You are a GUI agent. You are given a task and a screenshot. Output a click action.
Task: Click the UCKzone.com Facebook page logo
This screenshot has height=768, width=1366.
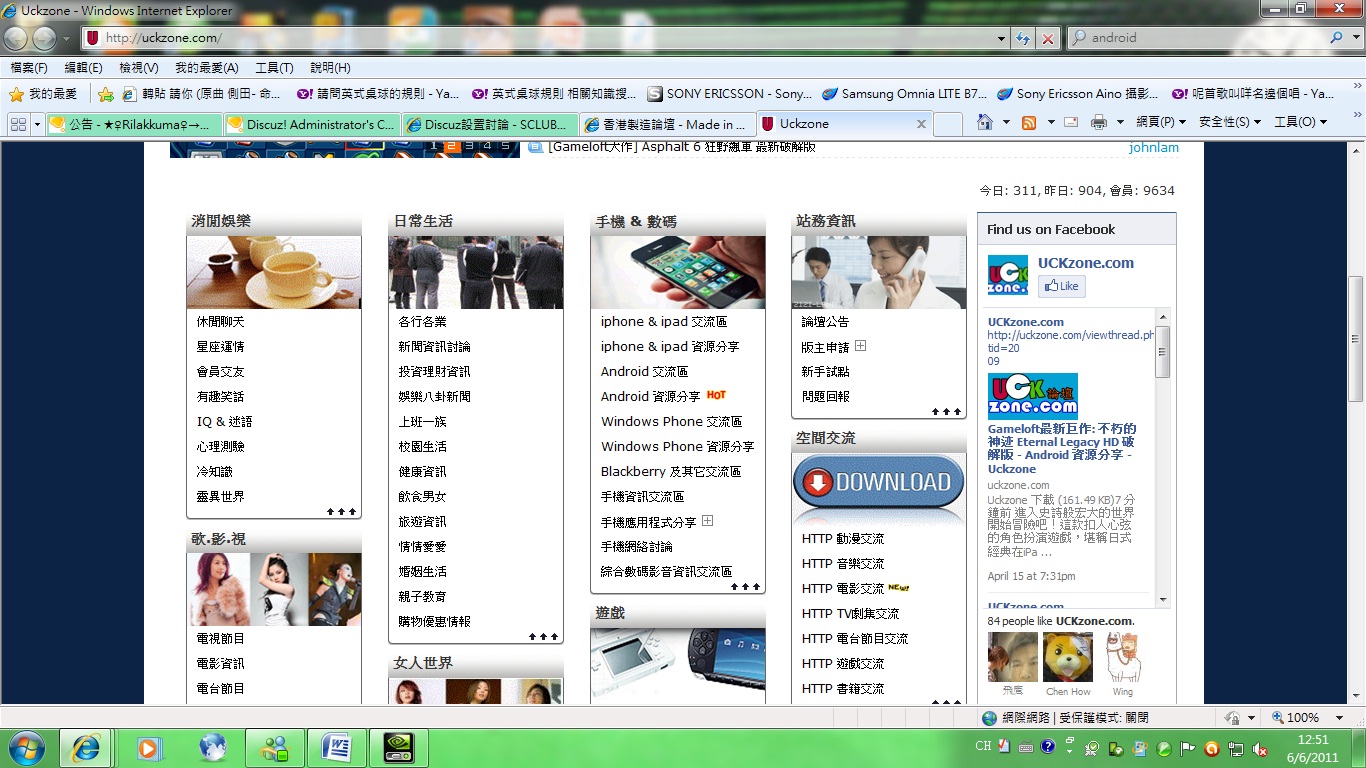click(x=1008, y=275)
